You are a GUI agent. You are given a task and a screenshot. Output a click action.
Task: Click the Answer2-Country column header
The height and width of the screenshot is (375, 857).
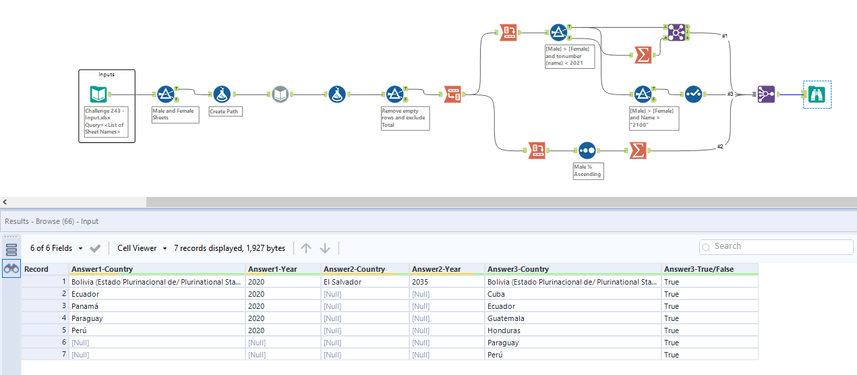pyautogui.click(x=365, y=269)
